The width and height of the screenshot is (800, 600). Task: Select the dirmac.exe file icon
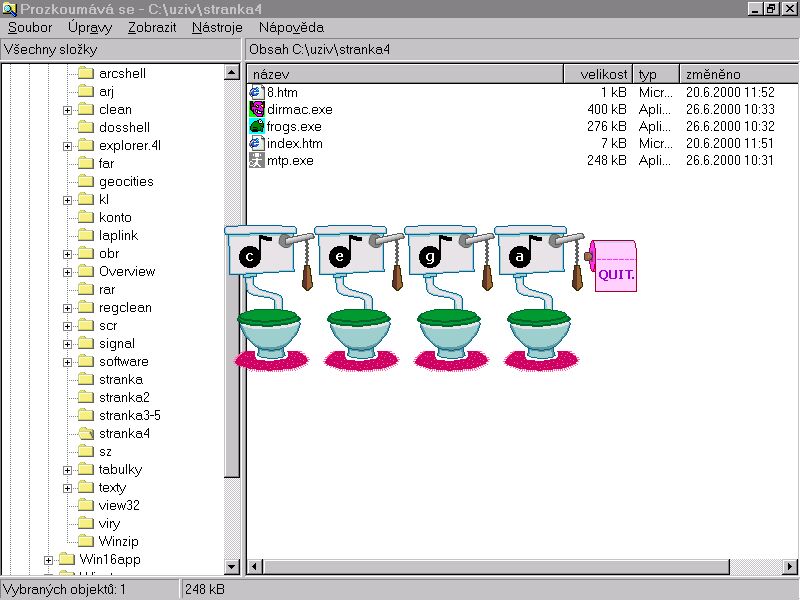(x=257, y=110)
